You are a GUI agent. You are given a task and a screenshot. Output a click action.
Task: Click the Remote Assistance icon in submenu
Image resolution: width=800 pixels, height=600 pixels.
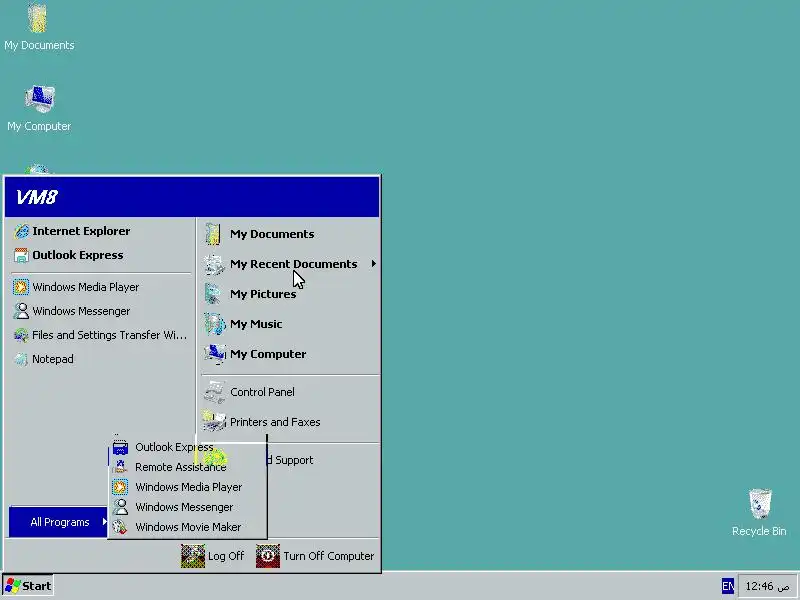pyautogui.click(x=120, y=467)
